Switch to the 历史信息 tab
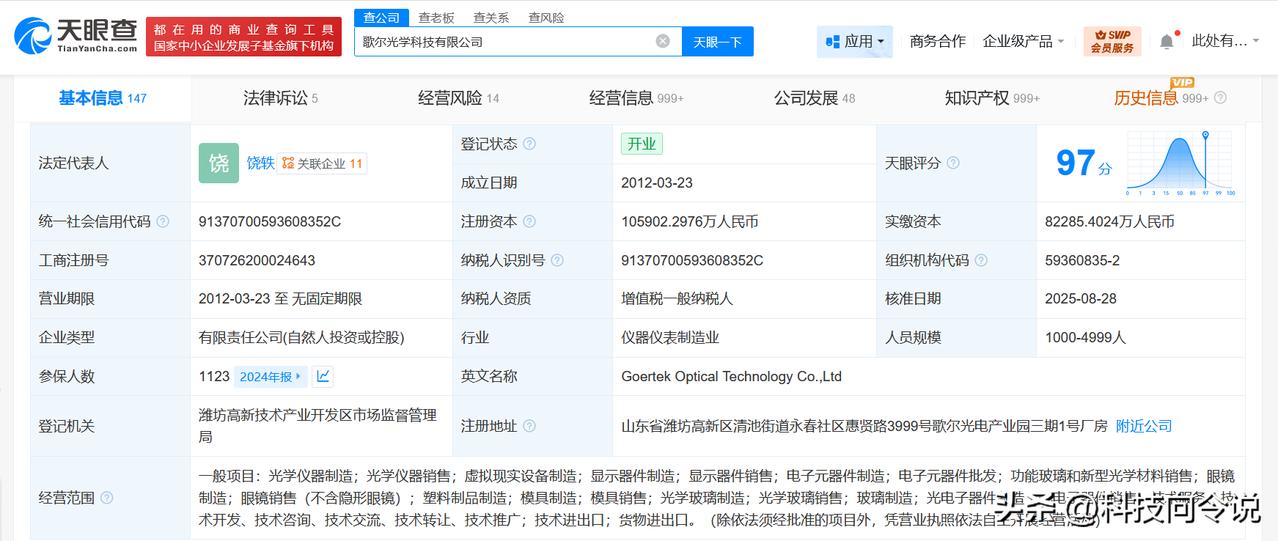 (x=1161, y=98)
